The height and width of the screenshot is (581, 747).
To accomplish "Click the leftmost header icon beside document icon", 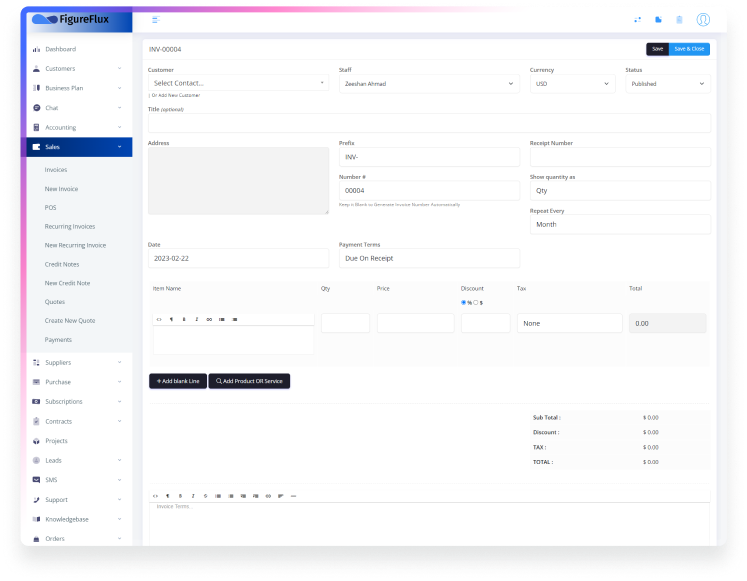I will click(x=637, y=20).
